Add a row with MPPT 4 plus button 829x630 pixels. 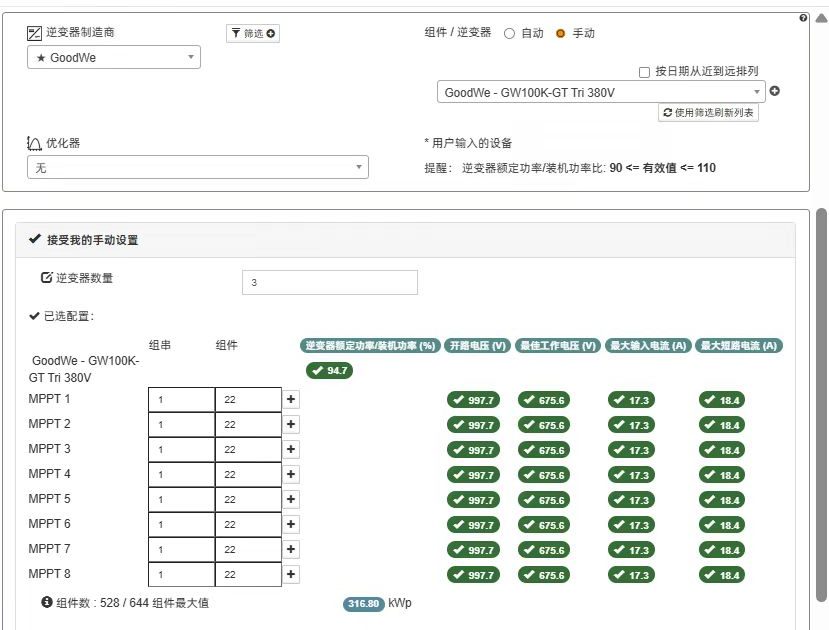(x=291, y=474)
